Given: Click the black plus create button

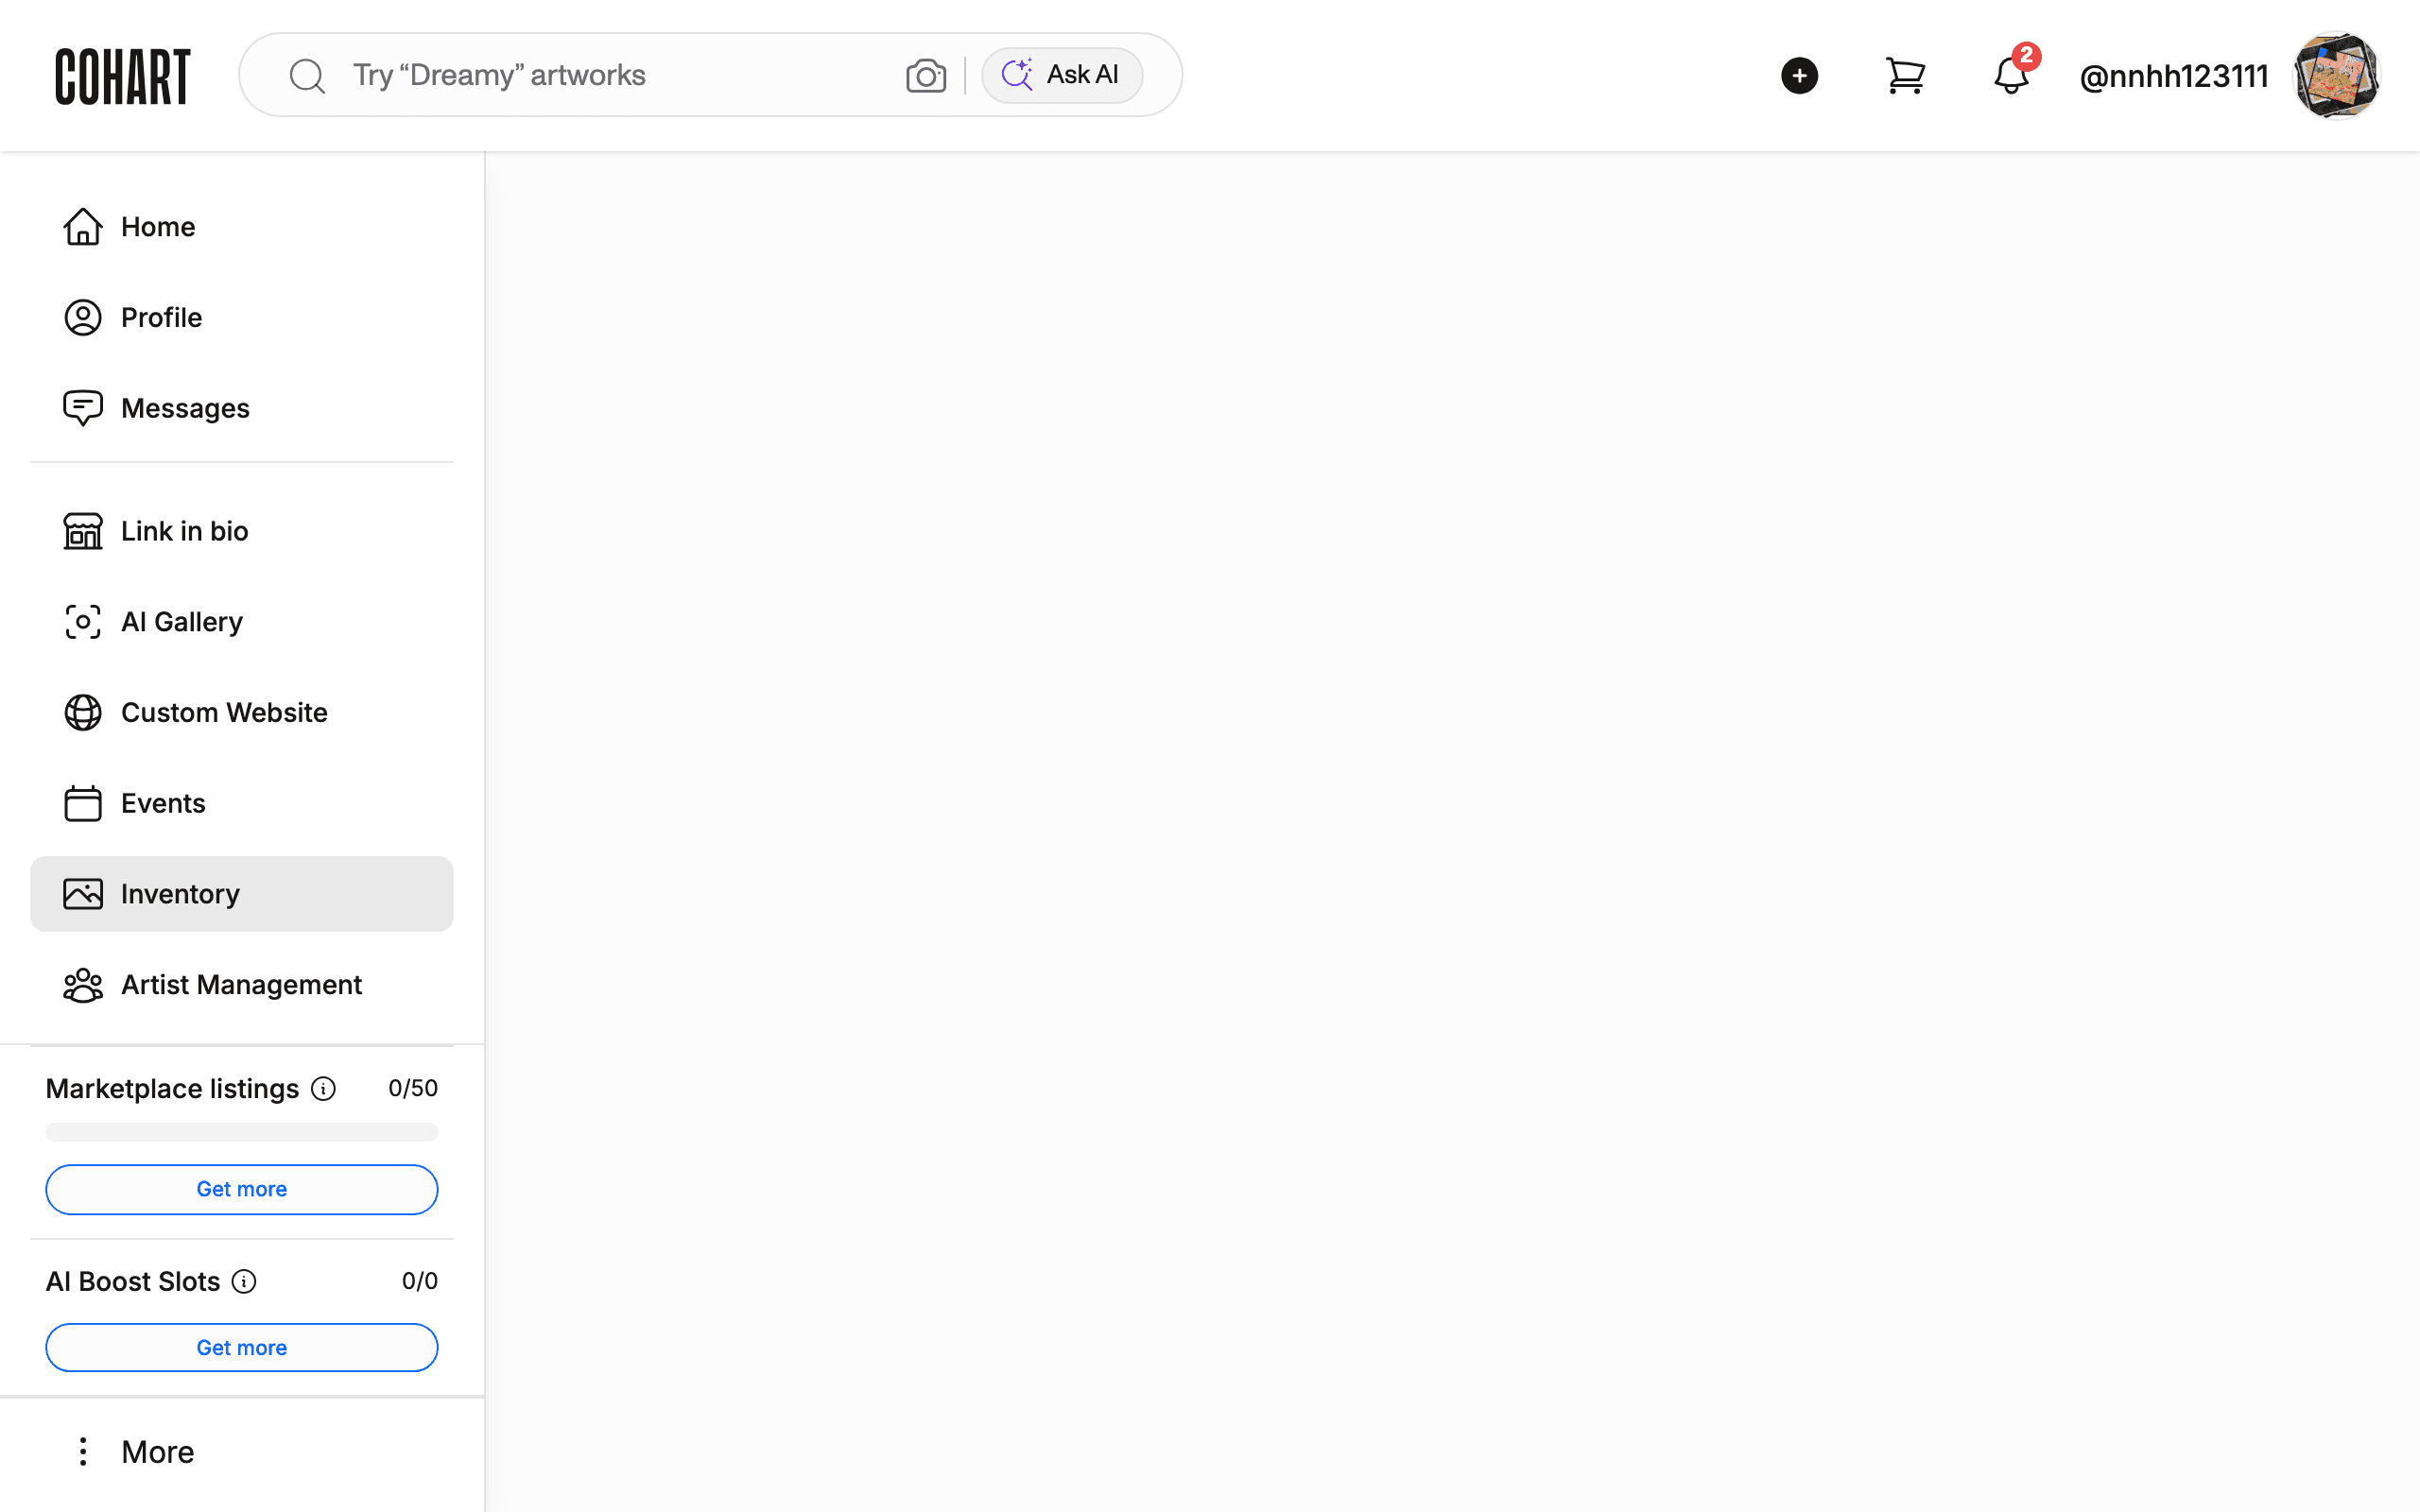Looking at the screenshot, I should pyautogui.click(x=1799, y=76).
